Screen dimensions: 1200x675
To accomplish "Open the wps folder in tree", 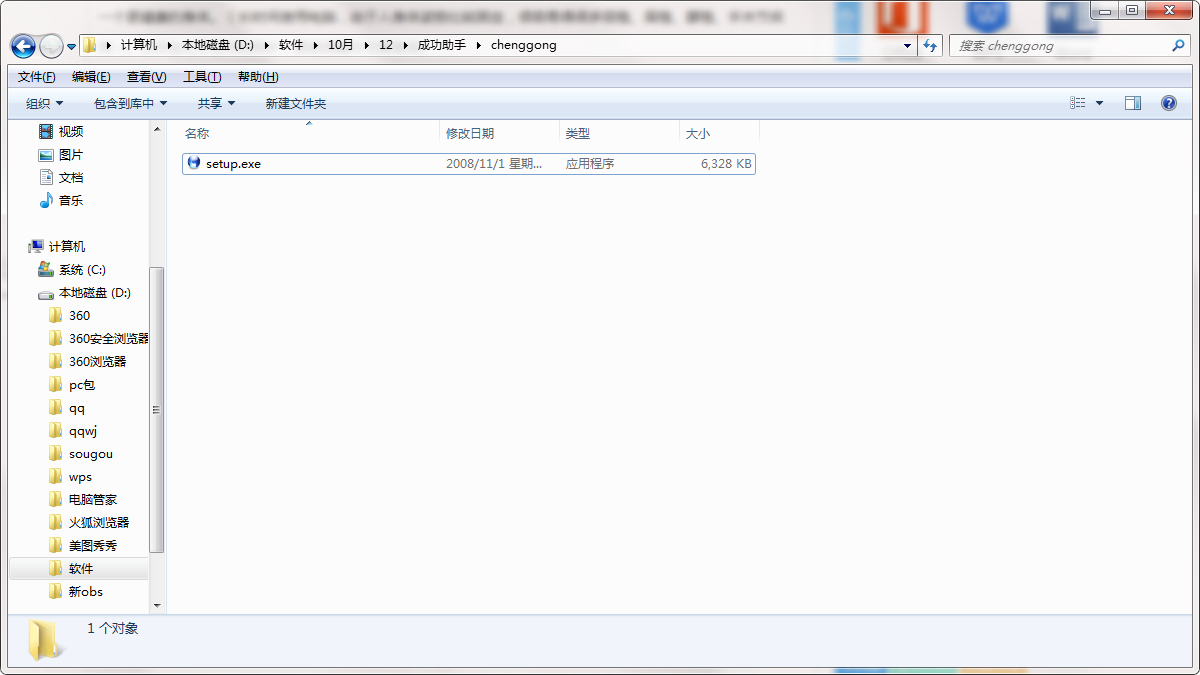I will [80, 476].
